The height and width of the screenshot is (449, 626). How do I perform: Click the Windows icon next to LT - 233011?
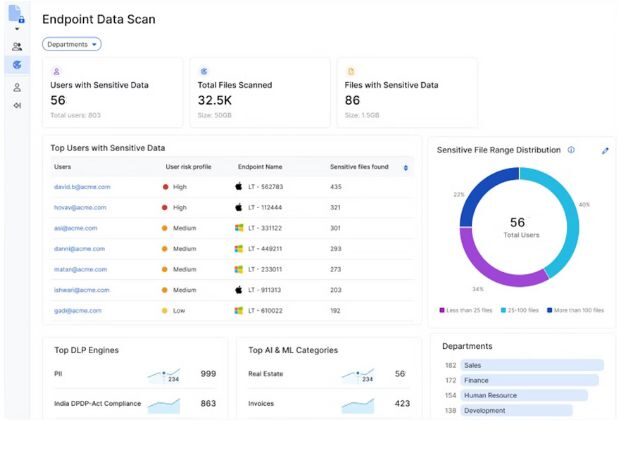coord(239,269)
